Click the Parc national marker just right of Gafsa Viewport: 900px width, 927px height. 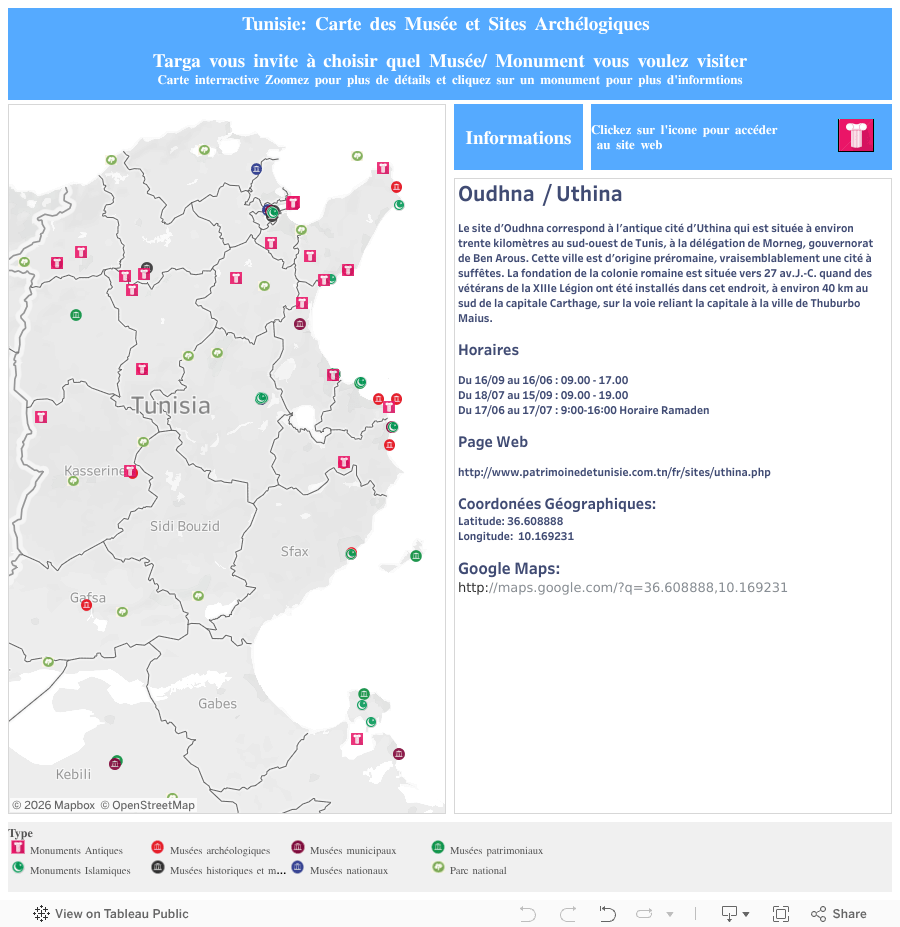pos(122,612)
